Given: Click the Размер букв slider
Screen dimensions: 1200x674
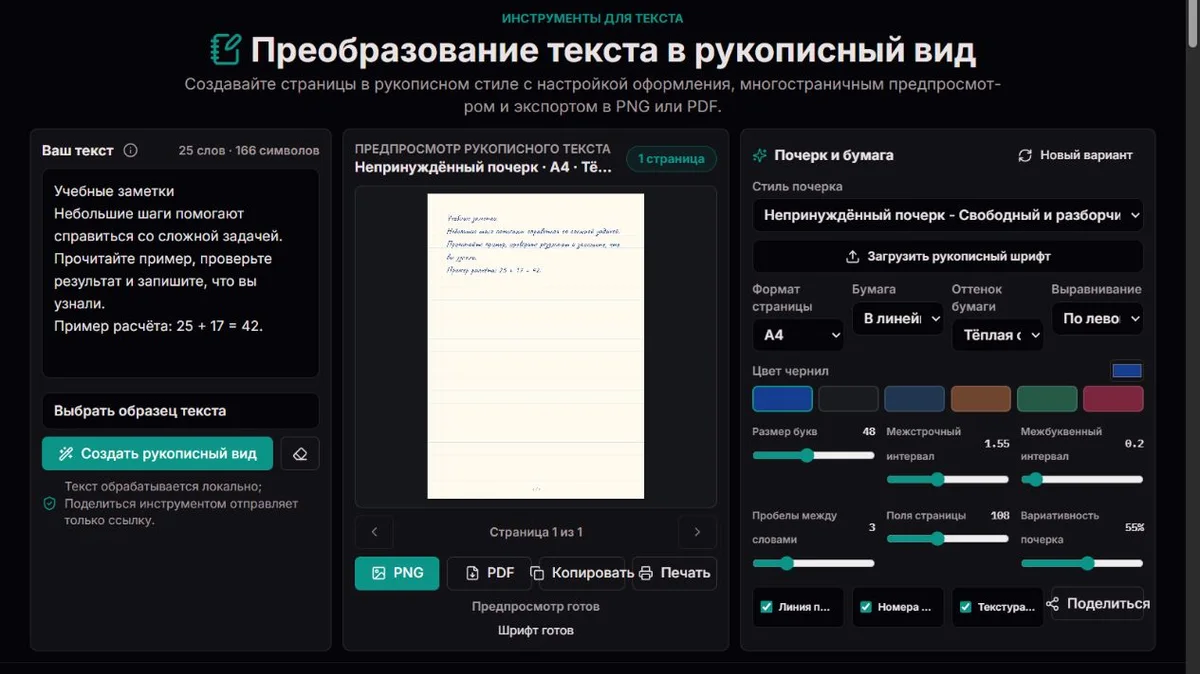Looking at the screenshot, I should coord(813,455).
